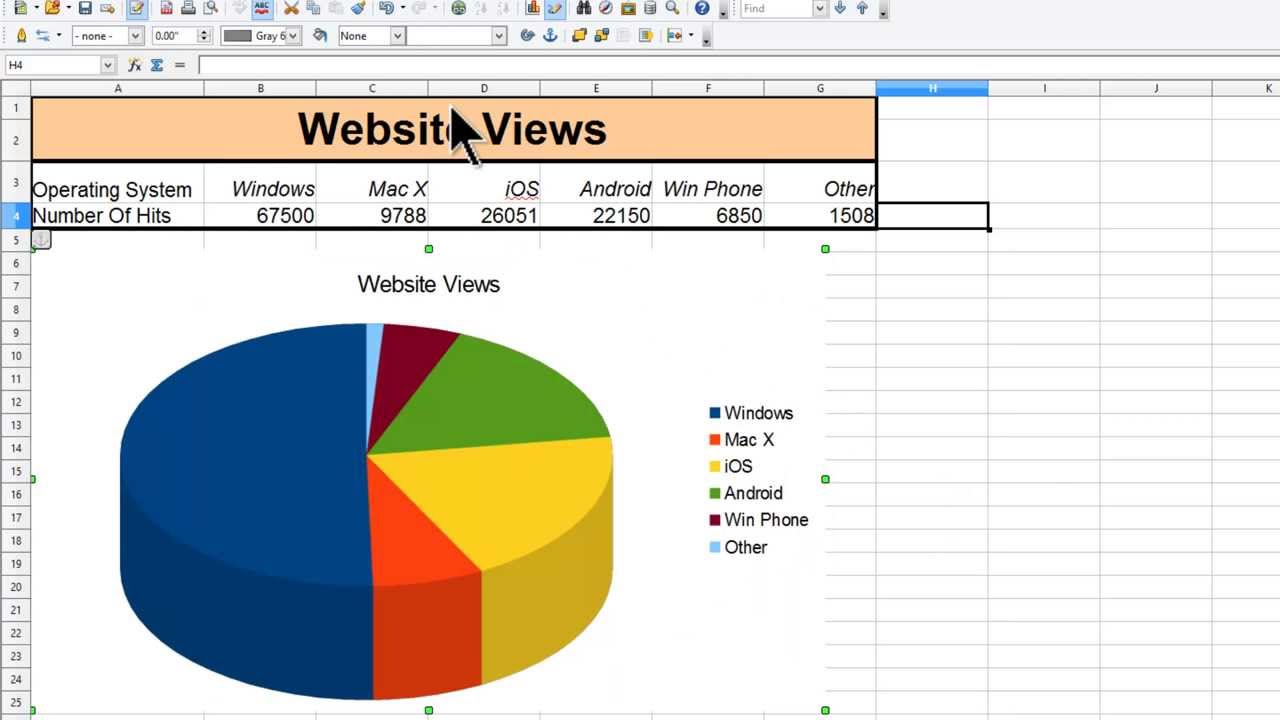Click the formula input line

pos(739,65)
